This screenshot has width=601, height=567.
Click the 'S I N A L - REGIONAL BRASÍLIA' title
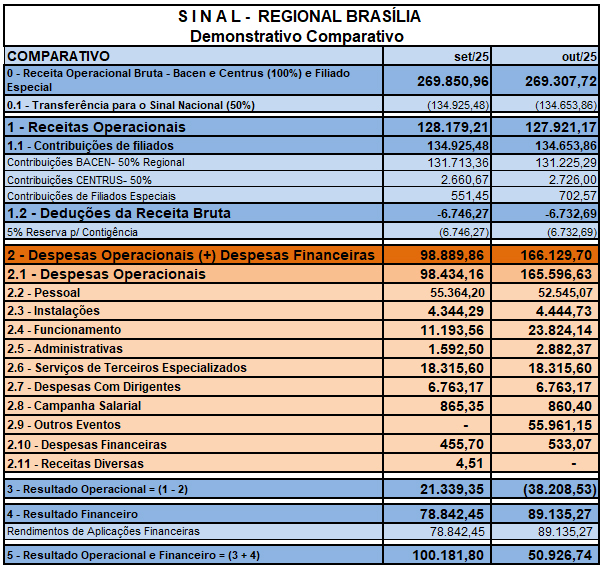(x=297, y=17)
